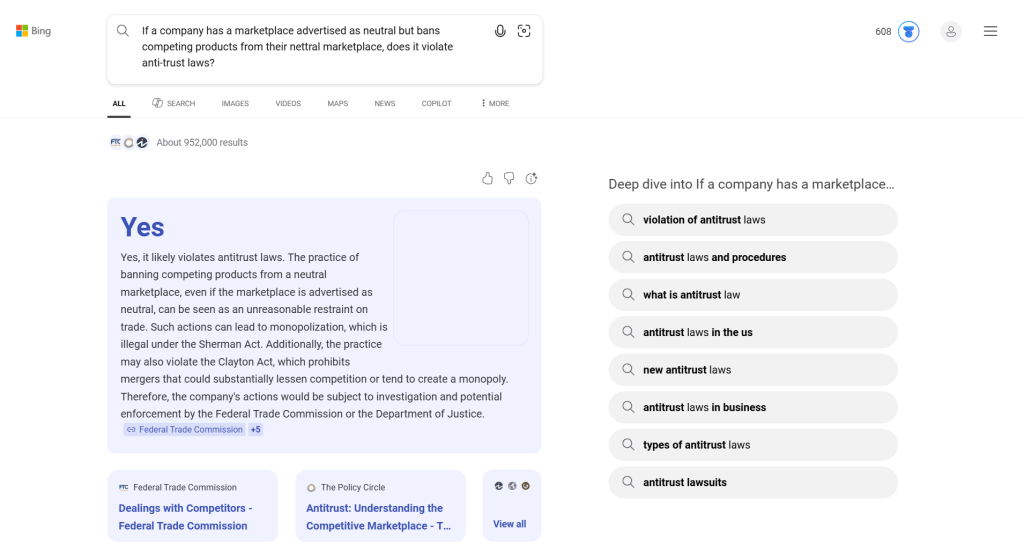Give thumbs up to the answer

point(487,178)
